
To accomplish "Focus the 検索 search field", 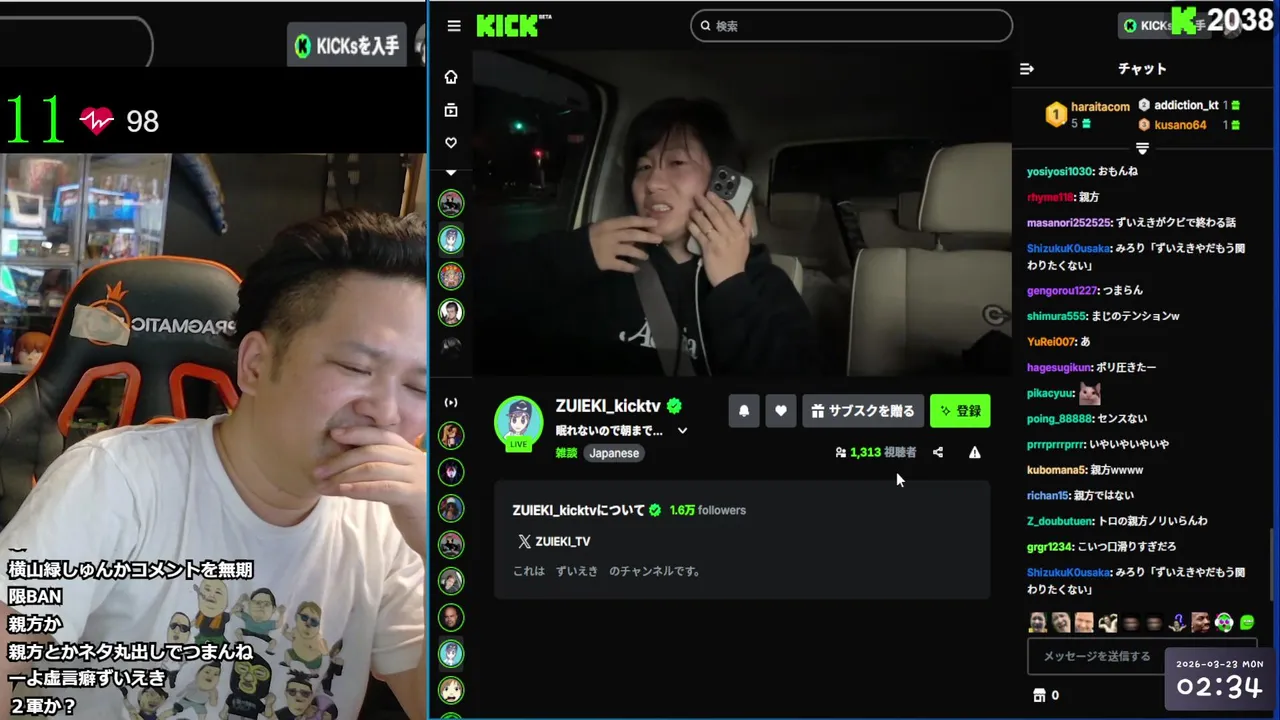I will point(852,26).
